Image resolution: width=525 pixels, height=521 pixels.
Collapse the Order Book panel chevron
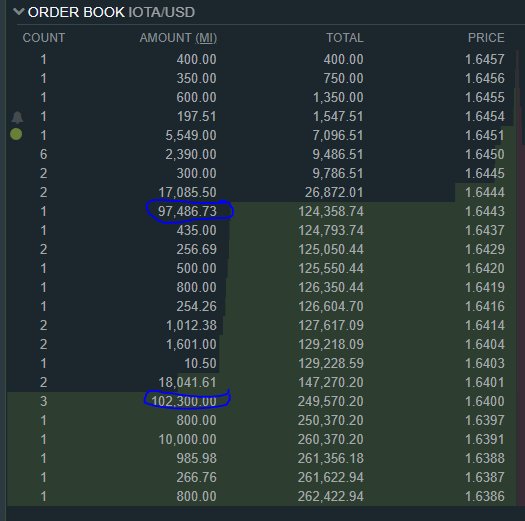pos(18,12)
